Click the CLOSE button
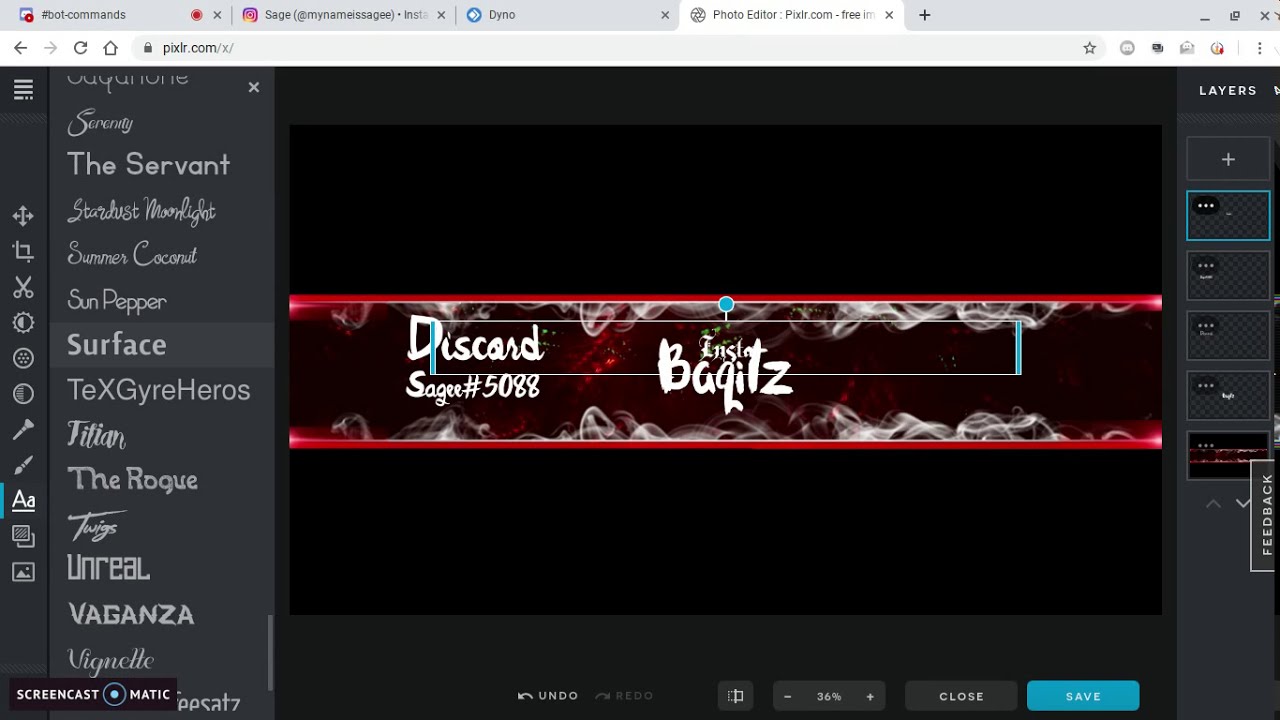Image resolution: width=1280 pixels, height=720 pixels. click(x=961, y=696)
